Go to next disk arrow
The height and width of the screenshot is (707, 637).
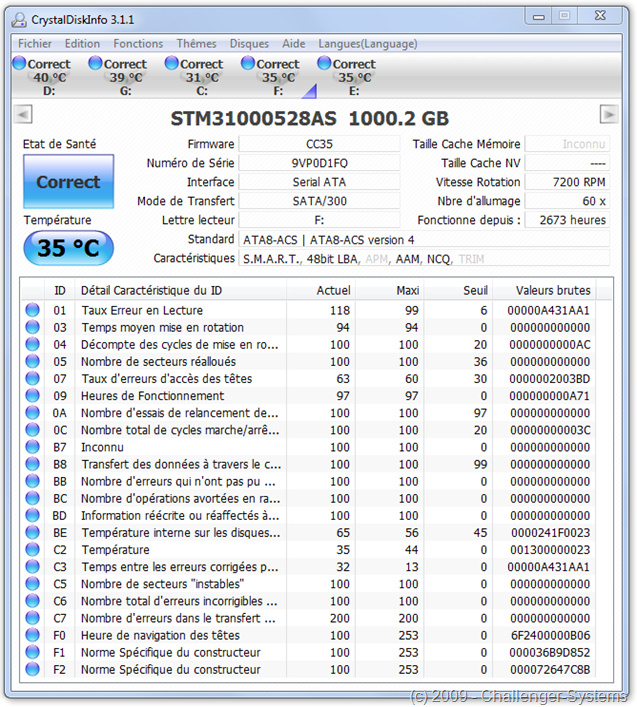pos(609,114)
